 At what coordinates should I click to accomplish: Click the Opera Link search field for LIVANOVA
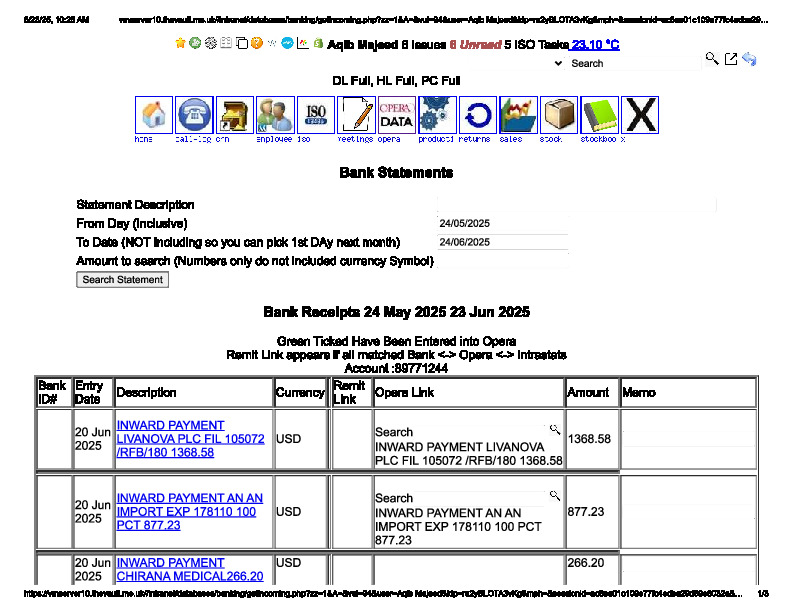tap(481, 432)
